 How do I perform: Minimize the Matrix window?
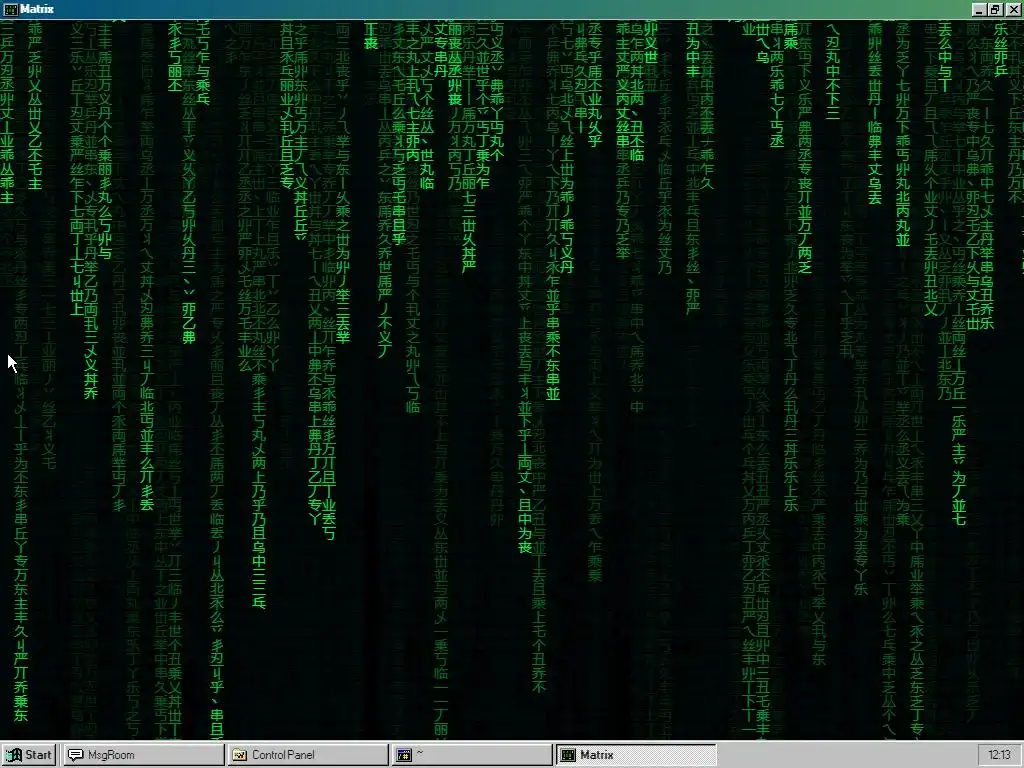pos(978,9)
